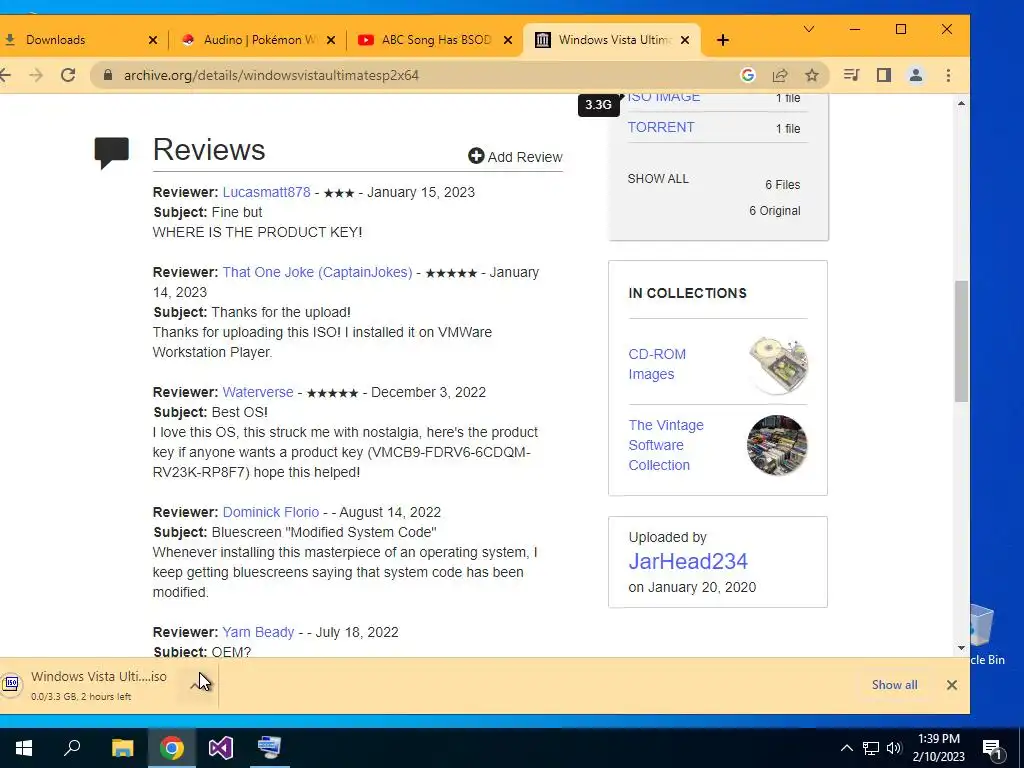This screenshot has height=768, width=1024.
Task: Click the Reviews speech bubble icon
Action: point(112,153)
